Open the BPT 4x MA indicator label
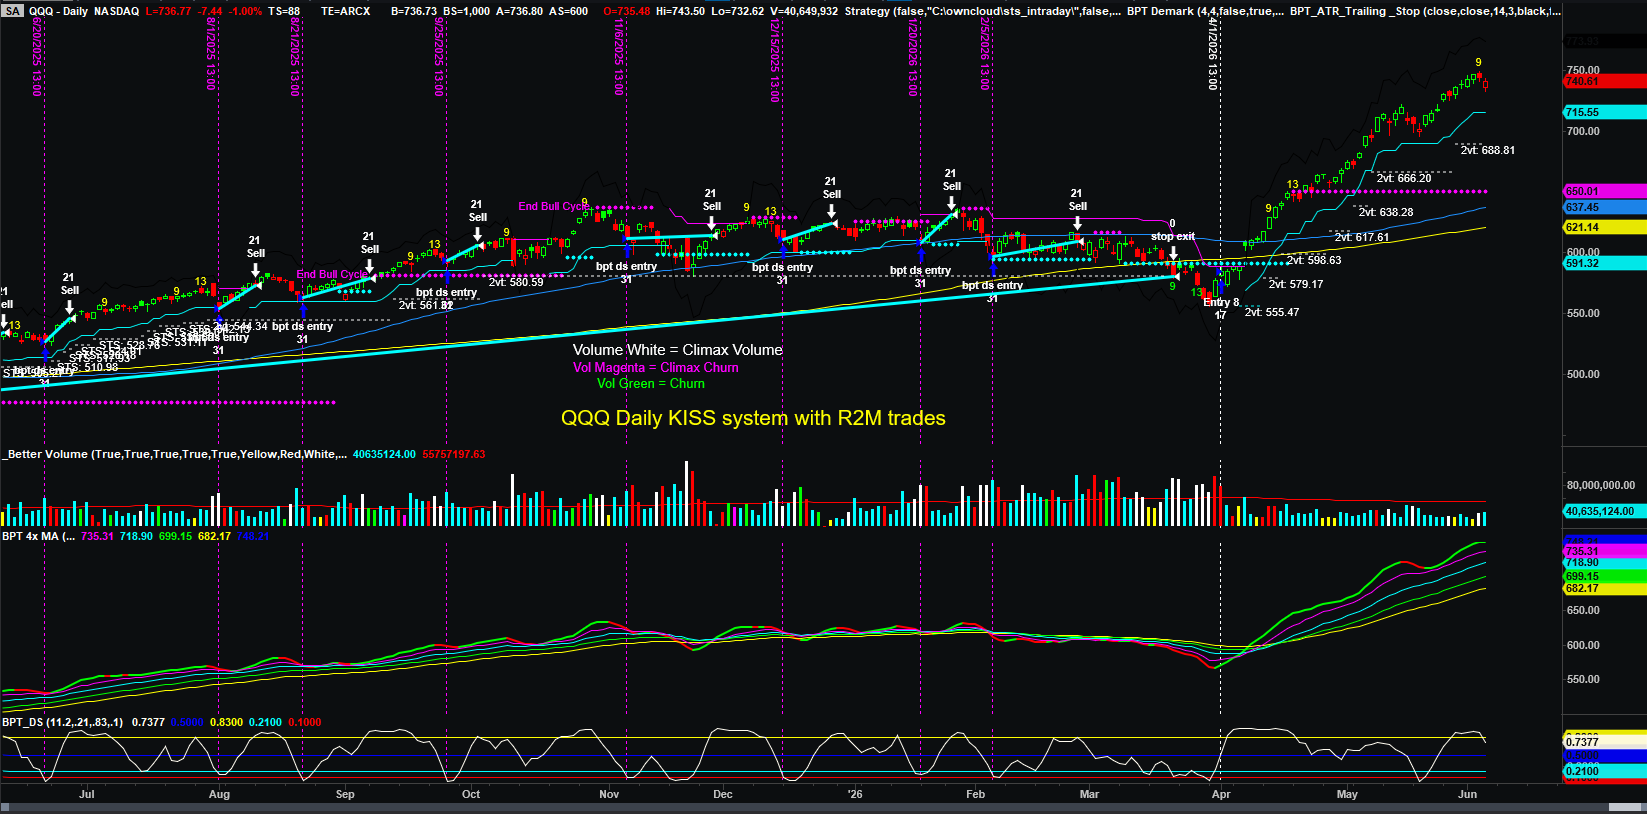The image size is (1647, 814). tap(38, 536)
